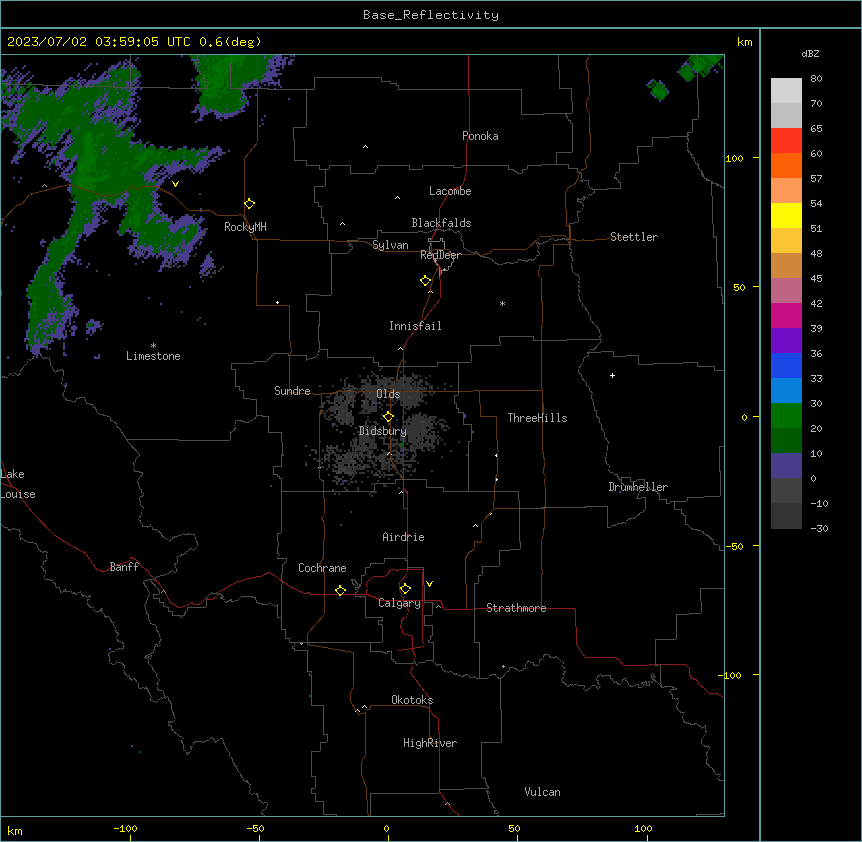Click the Drumheller label
Viewport: 862px width, 842px height.
point(638,487)
